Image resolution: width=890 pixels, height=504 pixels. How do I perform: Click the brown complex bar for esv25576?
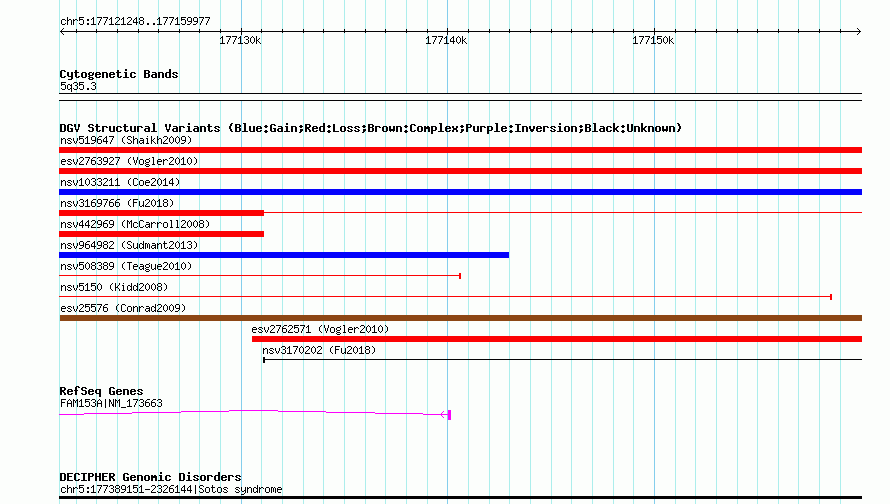point(460,318)
